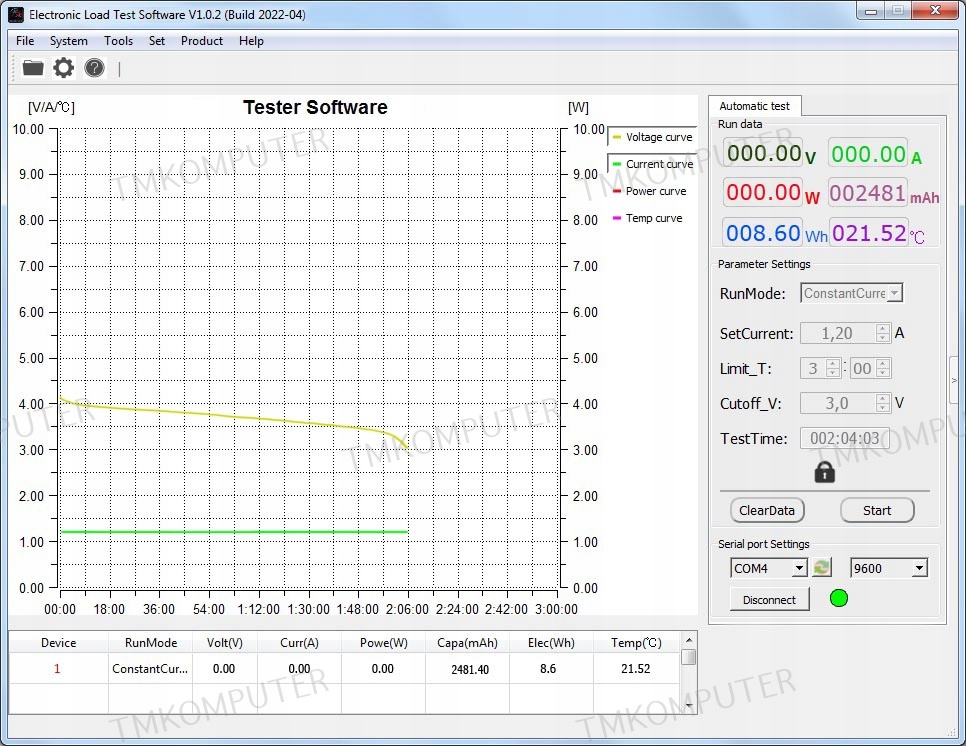
Task: Expand the side panel collapse handle
Action: [x=953, y=380]
